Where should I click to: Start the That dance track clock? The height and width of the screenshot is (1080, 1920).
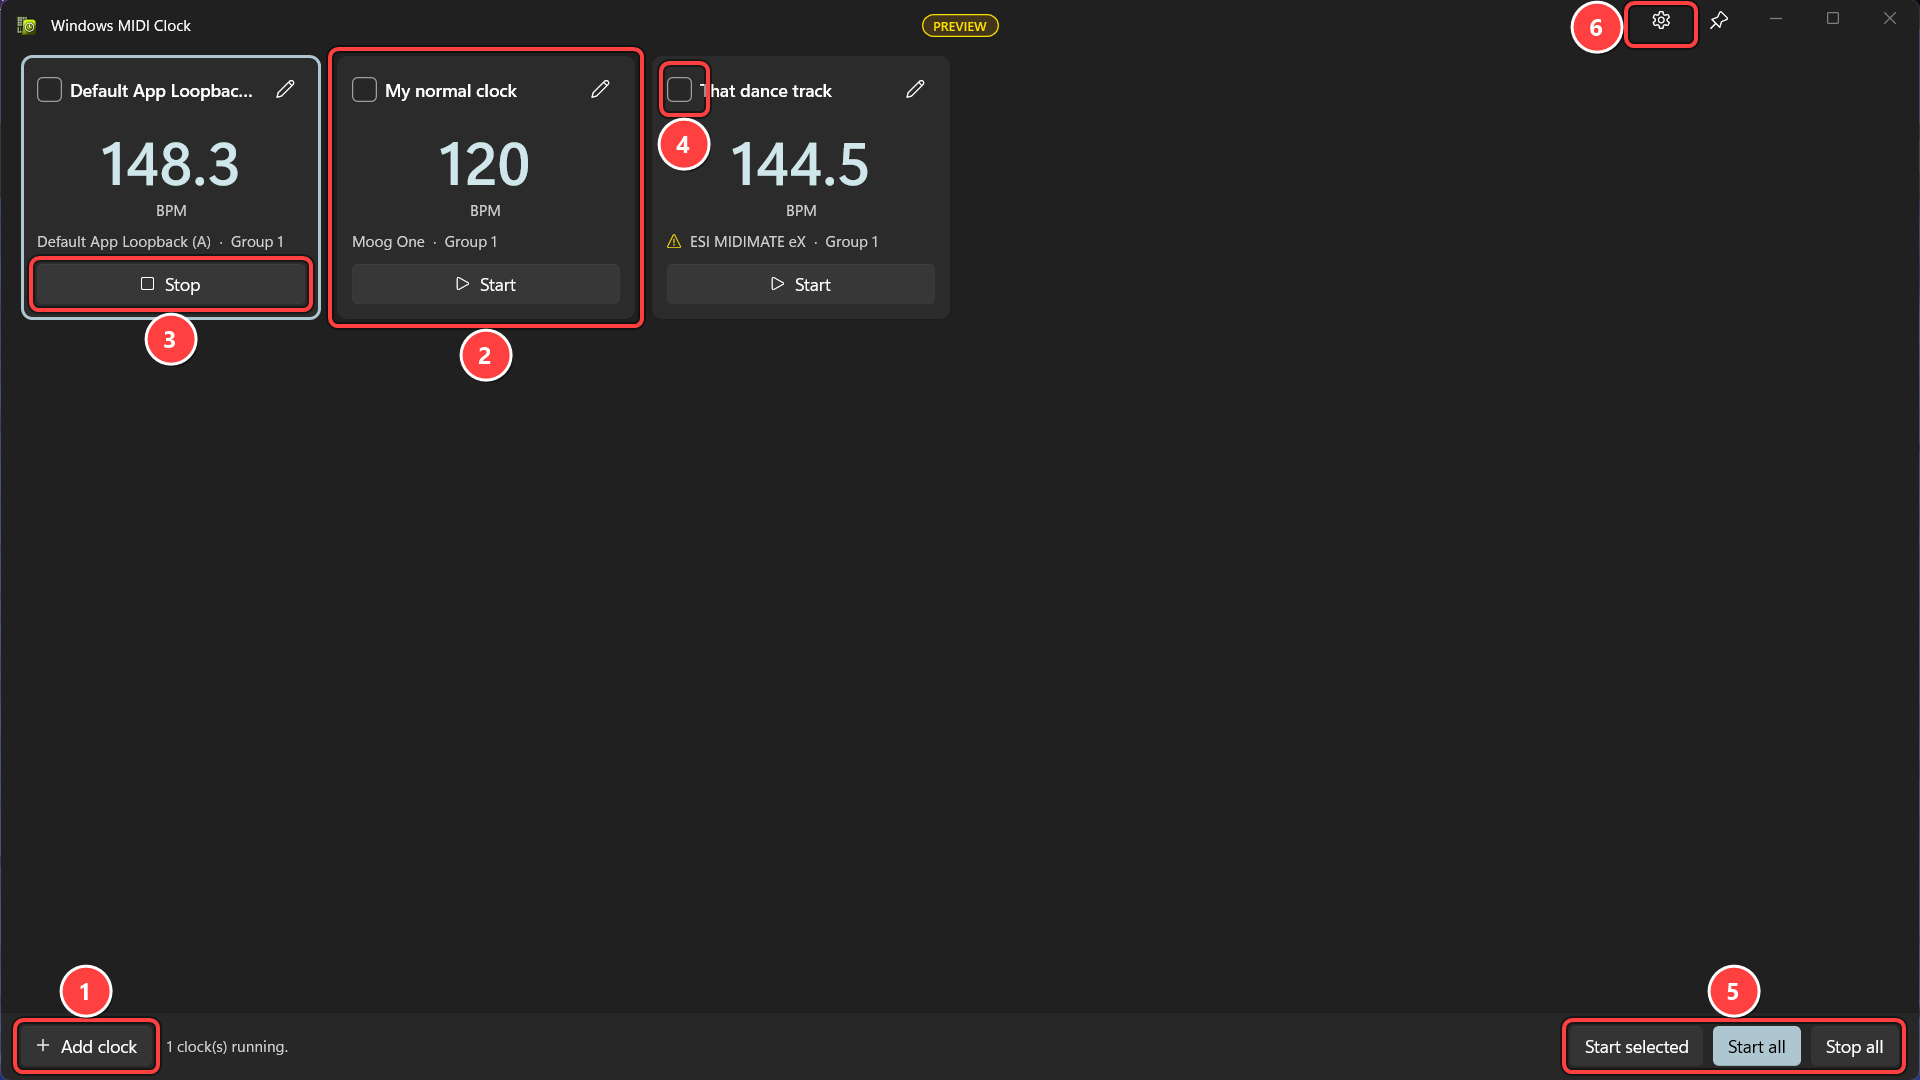coord(801,284)
